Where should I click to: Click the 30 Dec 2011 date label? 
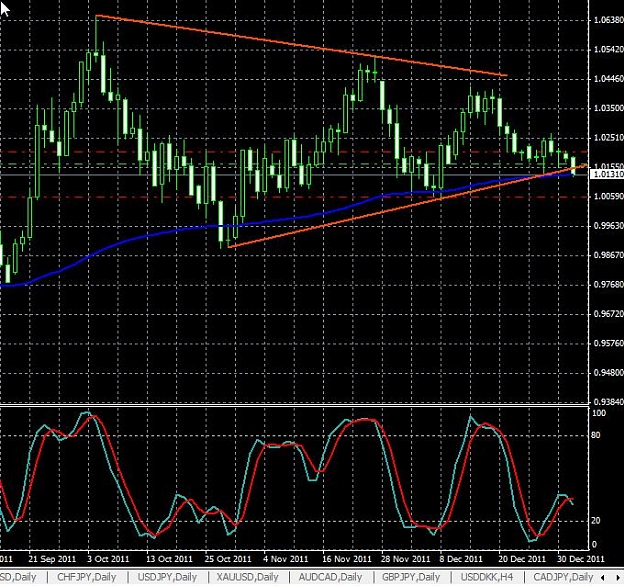point(581,558)
